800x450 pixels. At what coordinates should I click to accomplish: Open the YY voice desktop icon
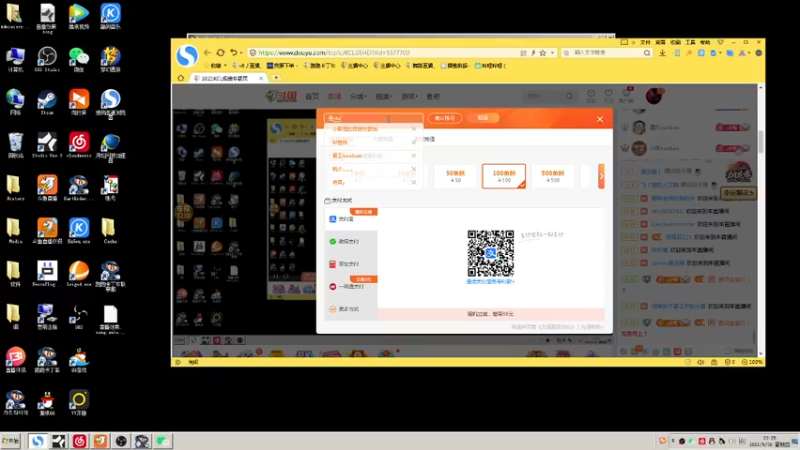pos(79,403)
